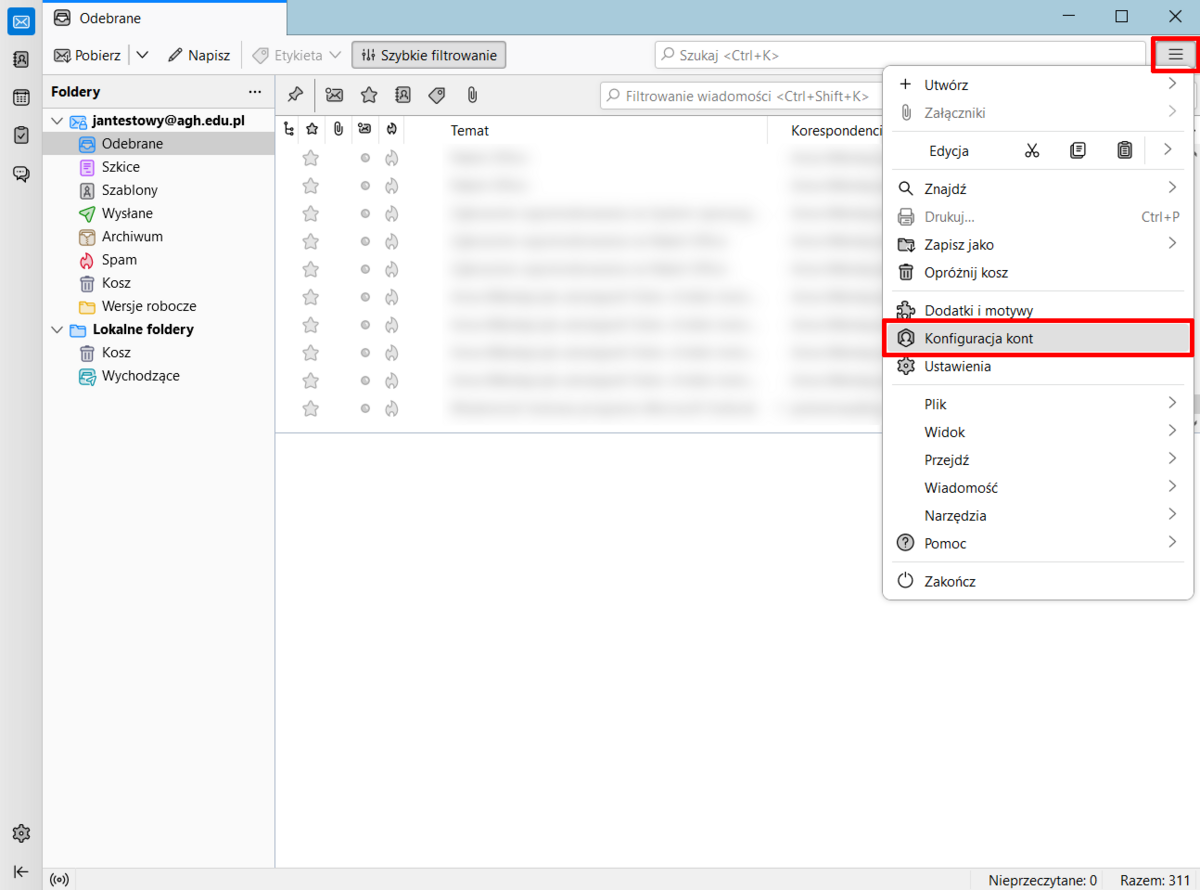
Task: Toggle the unread messages quick filter icon
Action: 334,95
